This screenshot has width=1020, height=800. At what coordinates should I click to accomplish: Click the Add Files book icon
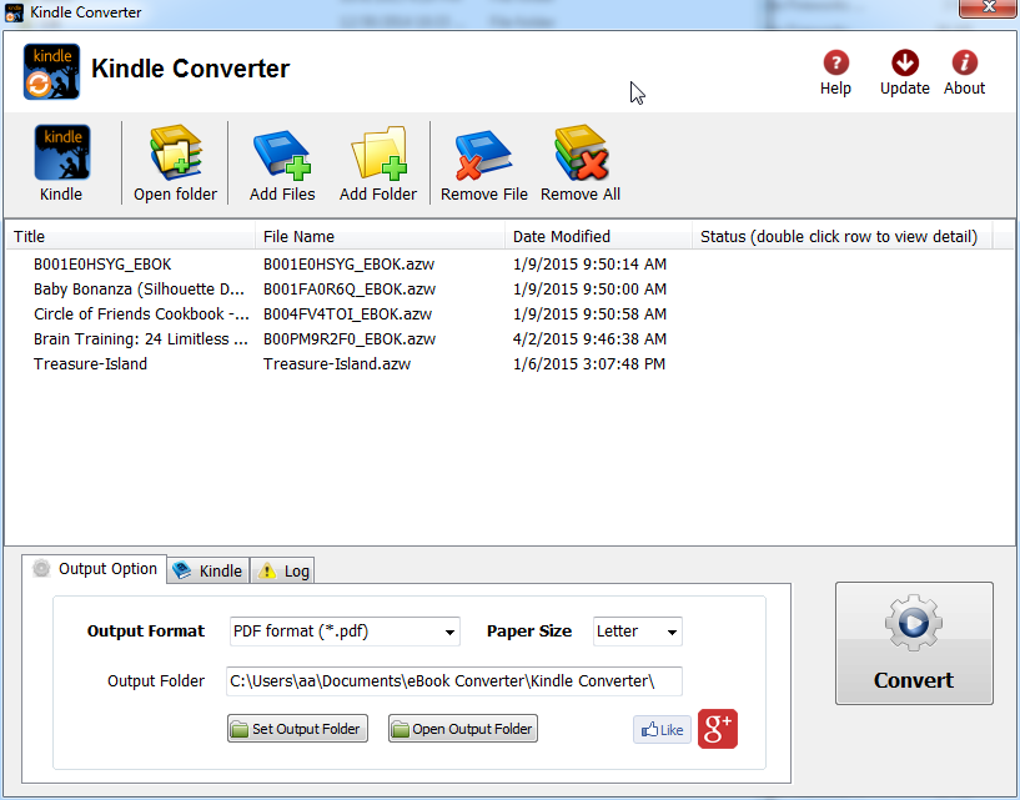point(282,153)
